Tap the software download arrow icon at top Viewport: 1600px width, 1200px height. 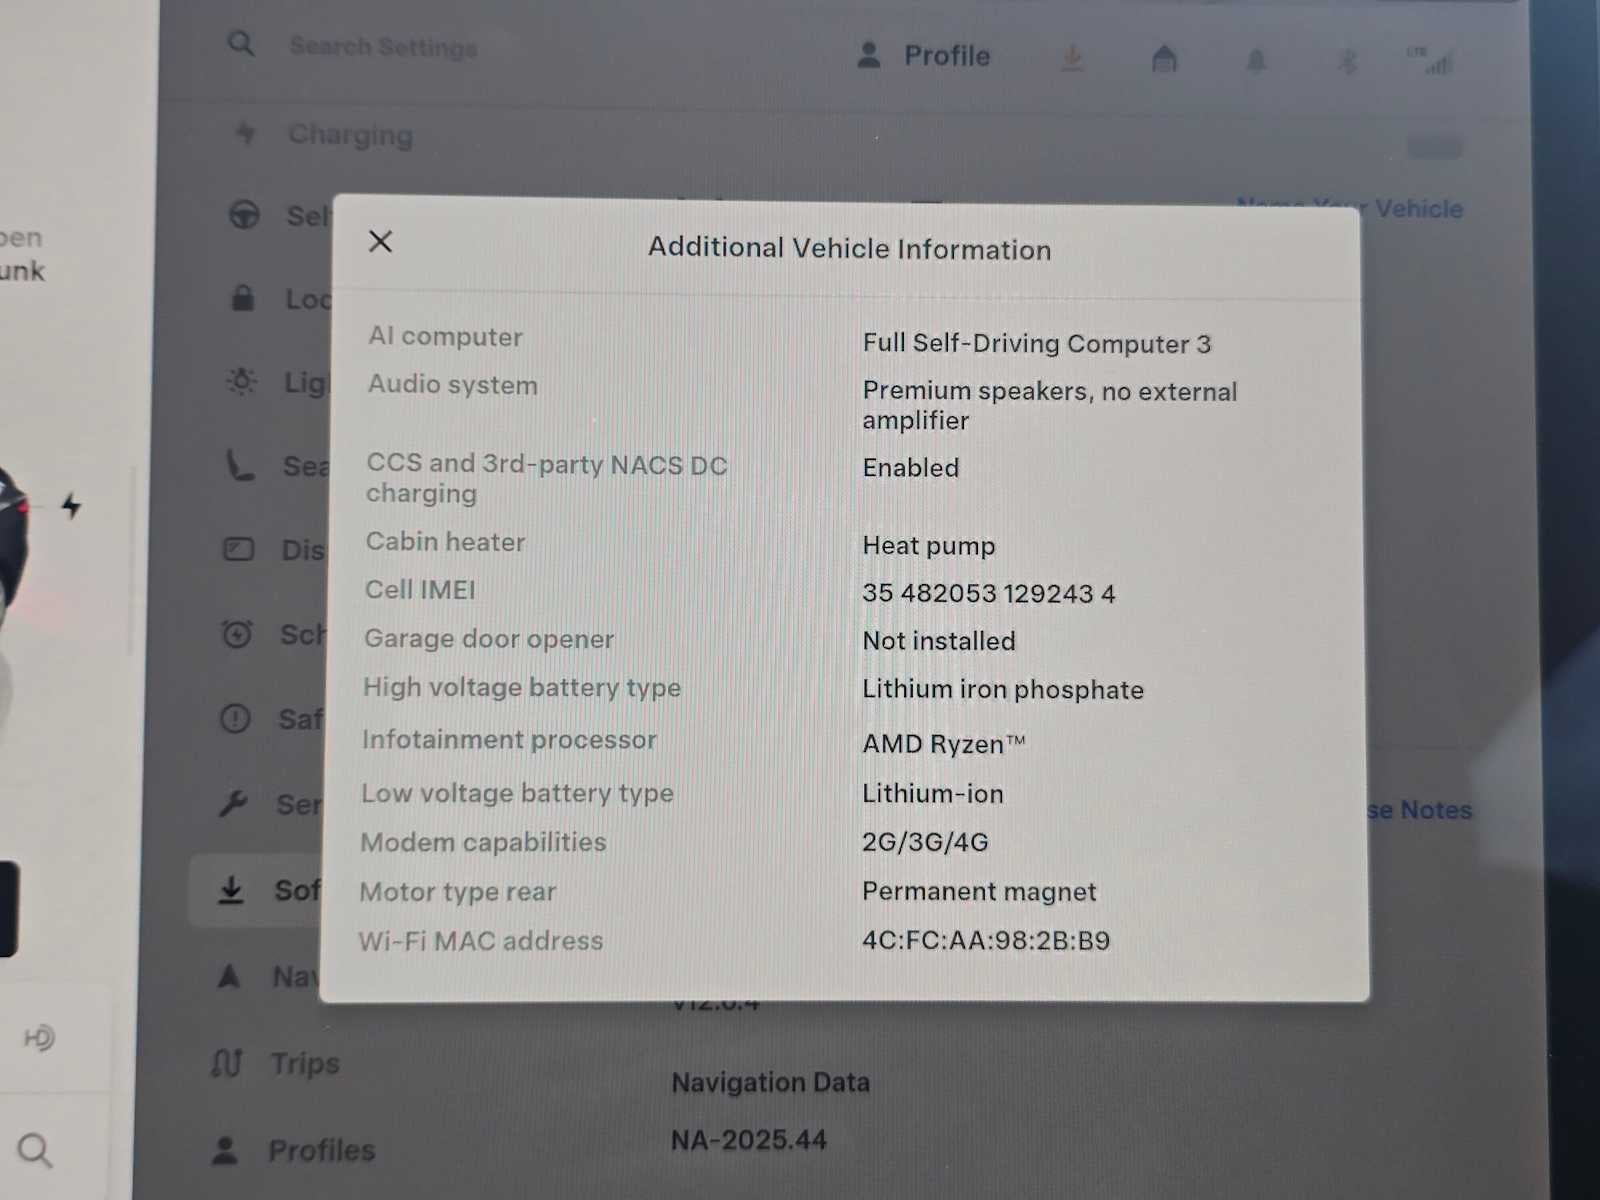tap(1072, 58)
